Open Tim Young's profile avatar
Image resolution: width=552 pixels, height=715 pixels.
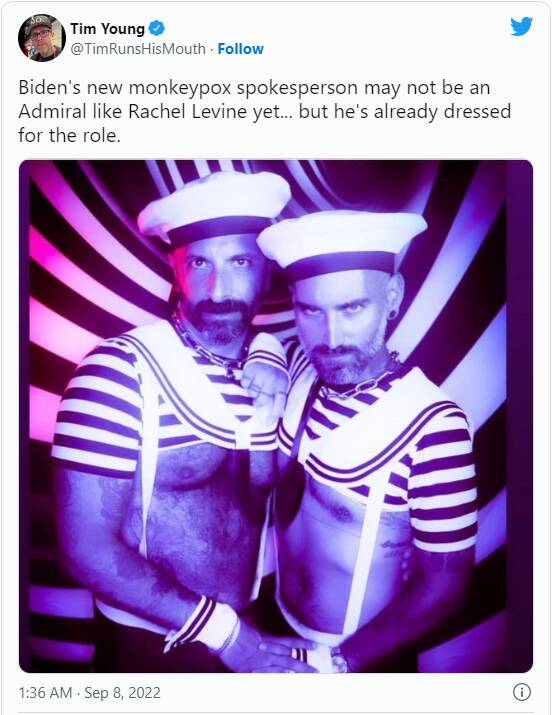click(x=41, y=37)
